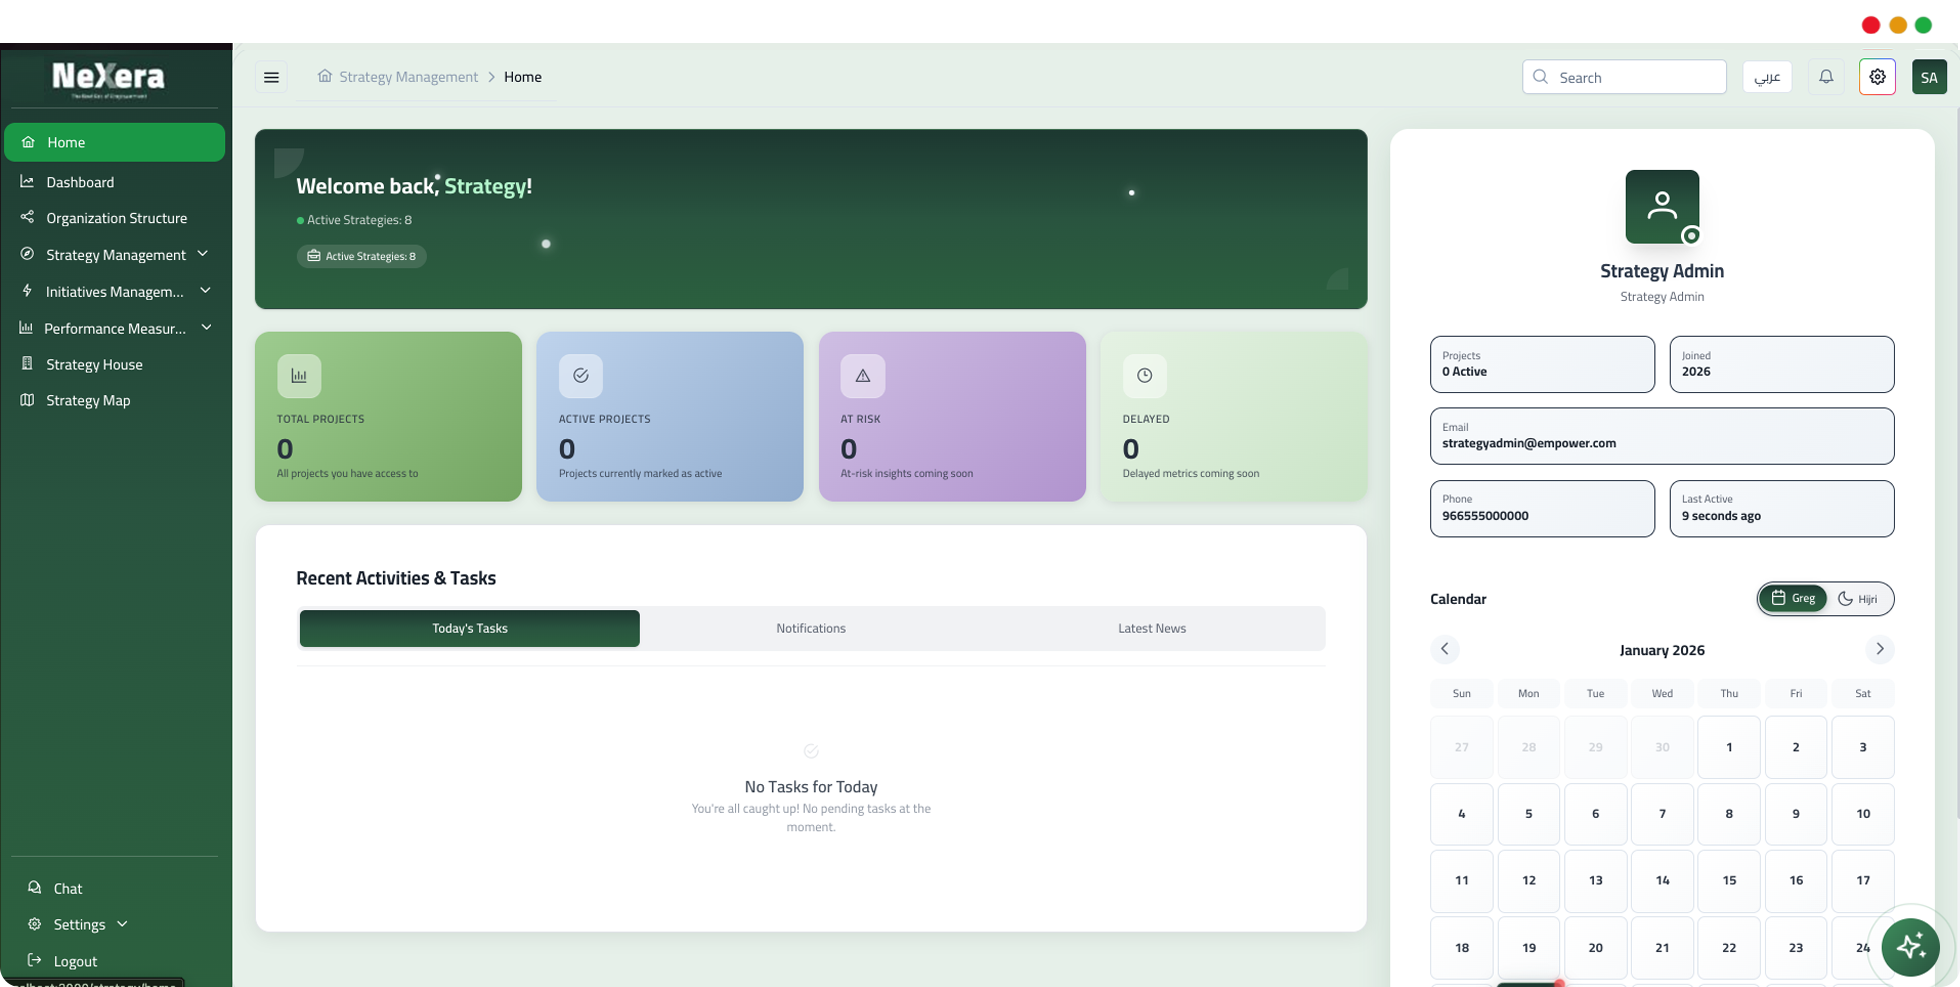
Task: Expand Initiatives Management sidebar menu
Action: point(116,292)
